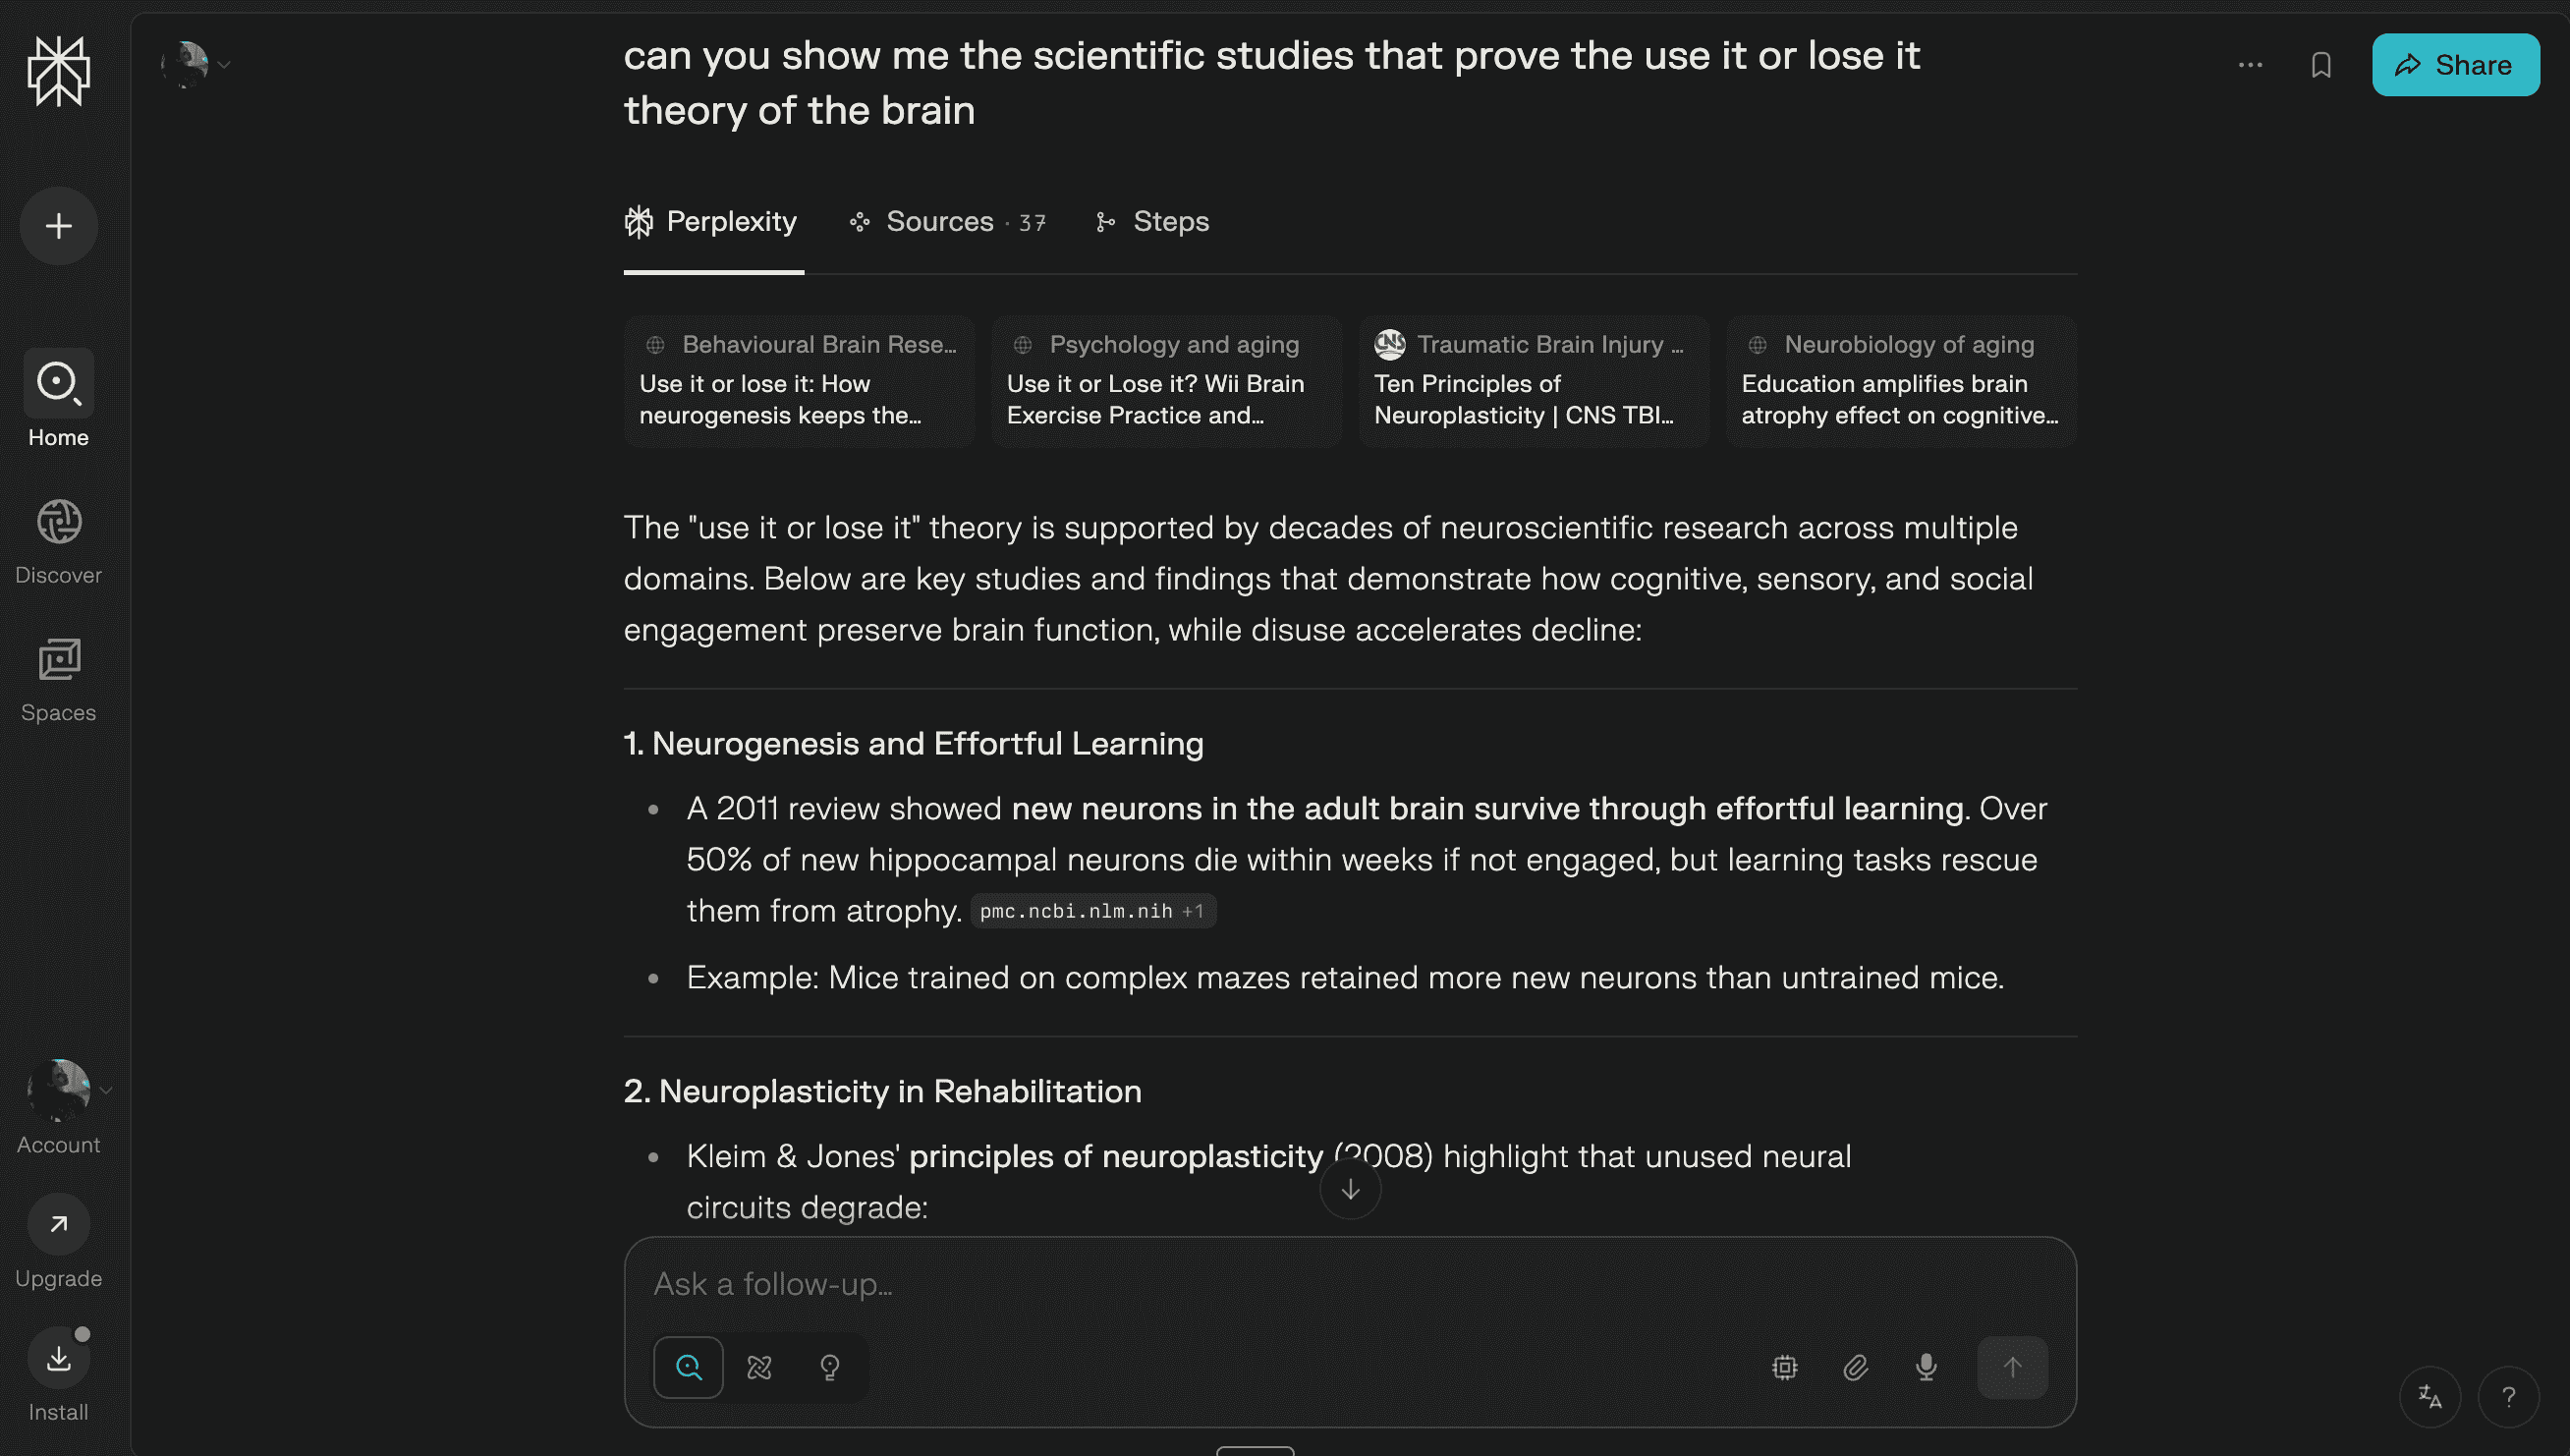Select the Search mode toggle in follow-up box
Viewport: 2570px width, 1456px height.
pyautogui.click(x=688, y=1367)
